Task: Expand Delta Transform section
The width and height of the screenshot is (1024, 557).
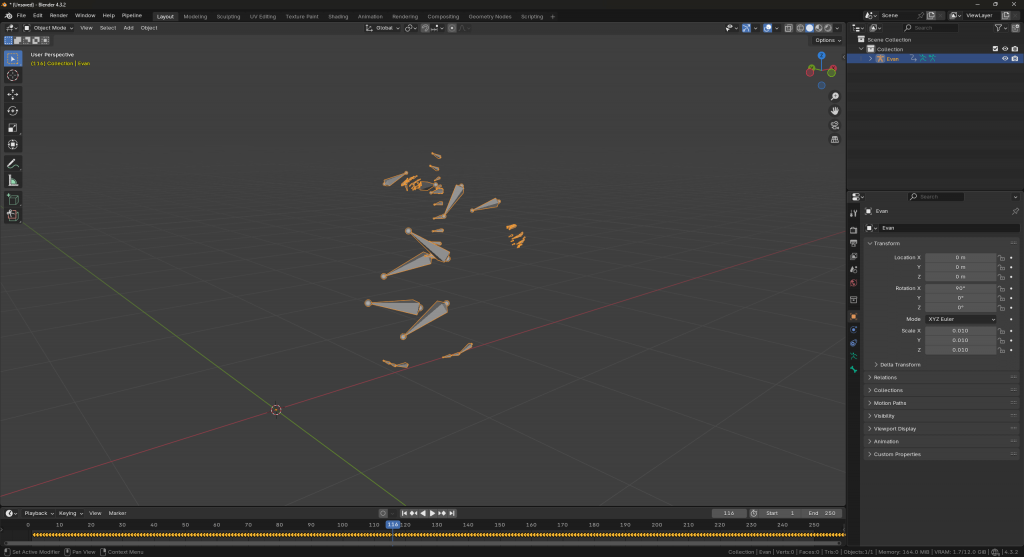Action: 899,365
